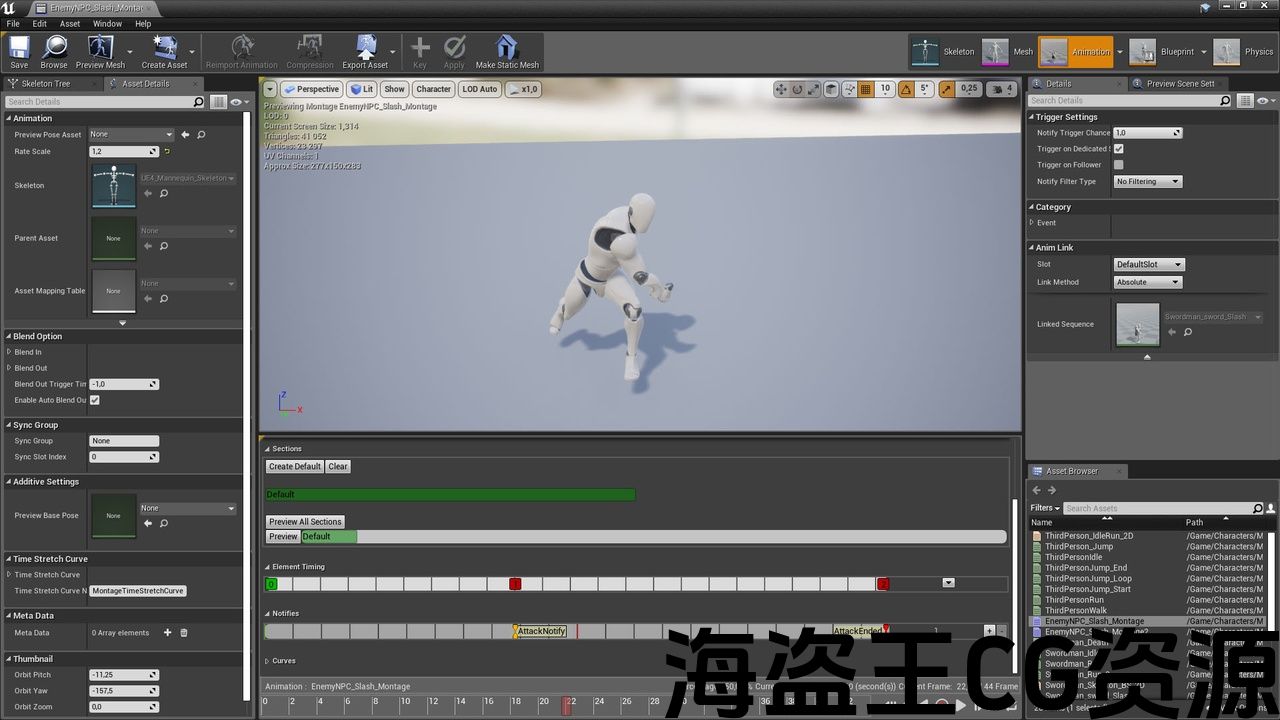Uncheck Trigger on Dedicated Server
Viewport: 1280px width, 720px height.
click(1119, 149)
